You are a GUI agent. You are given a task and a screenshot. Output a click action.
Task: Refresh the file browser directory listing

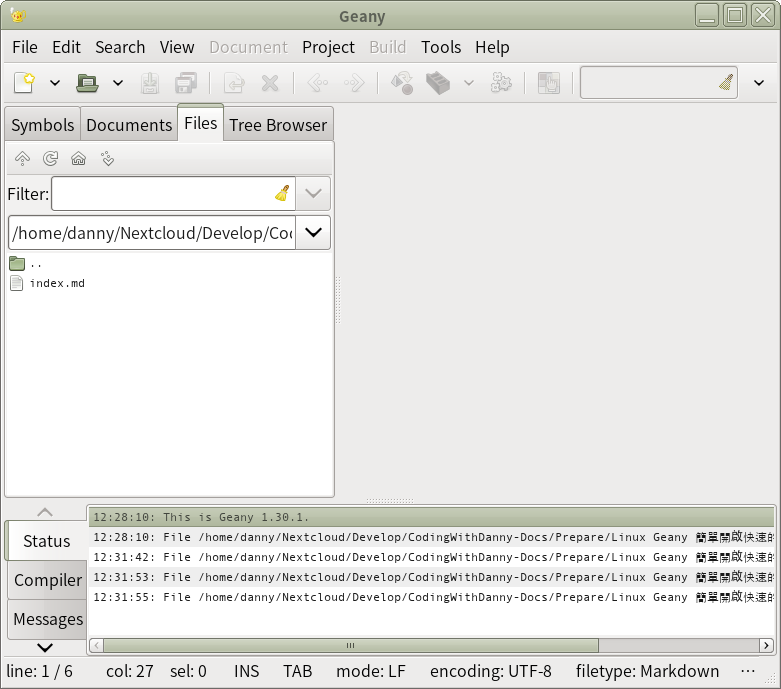click(x=50, y=159)
